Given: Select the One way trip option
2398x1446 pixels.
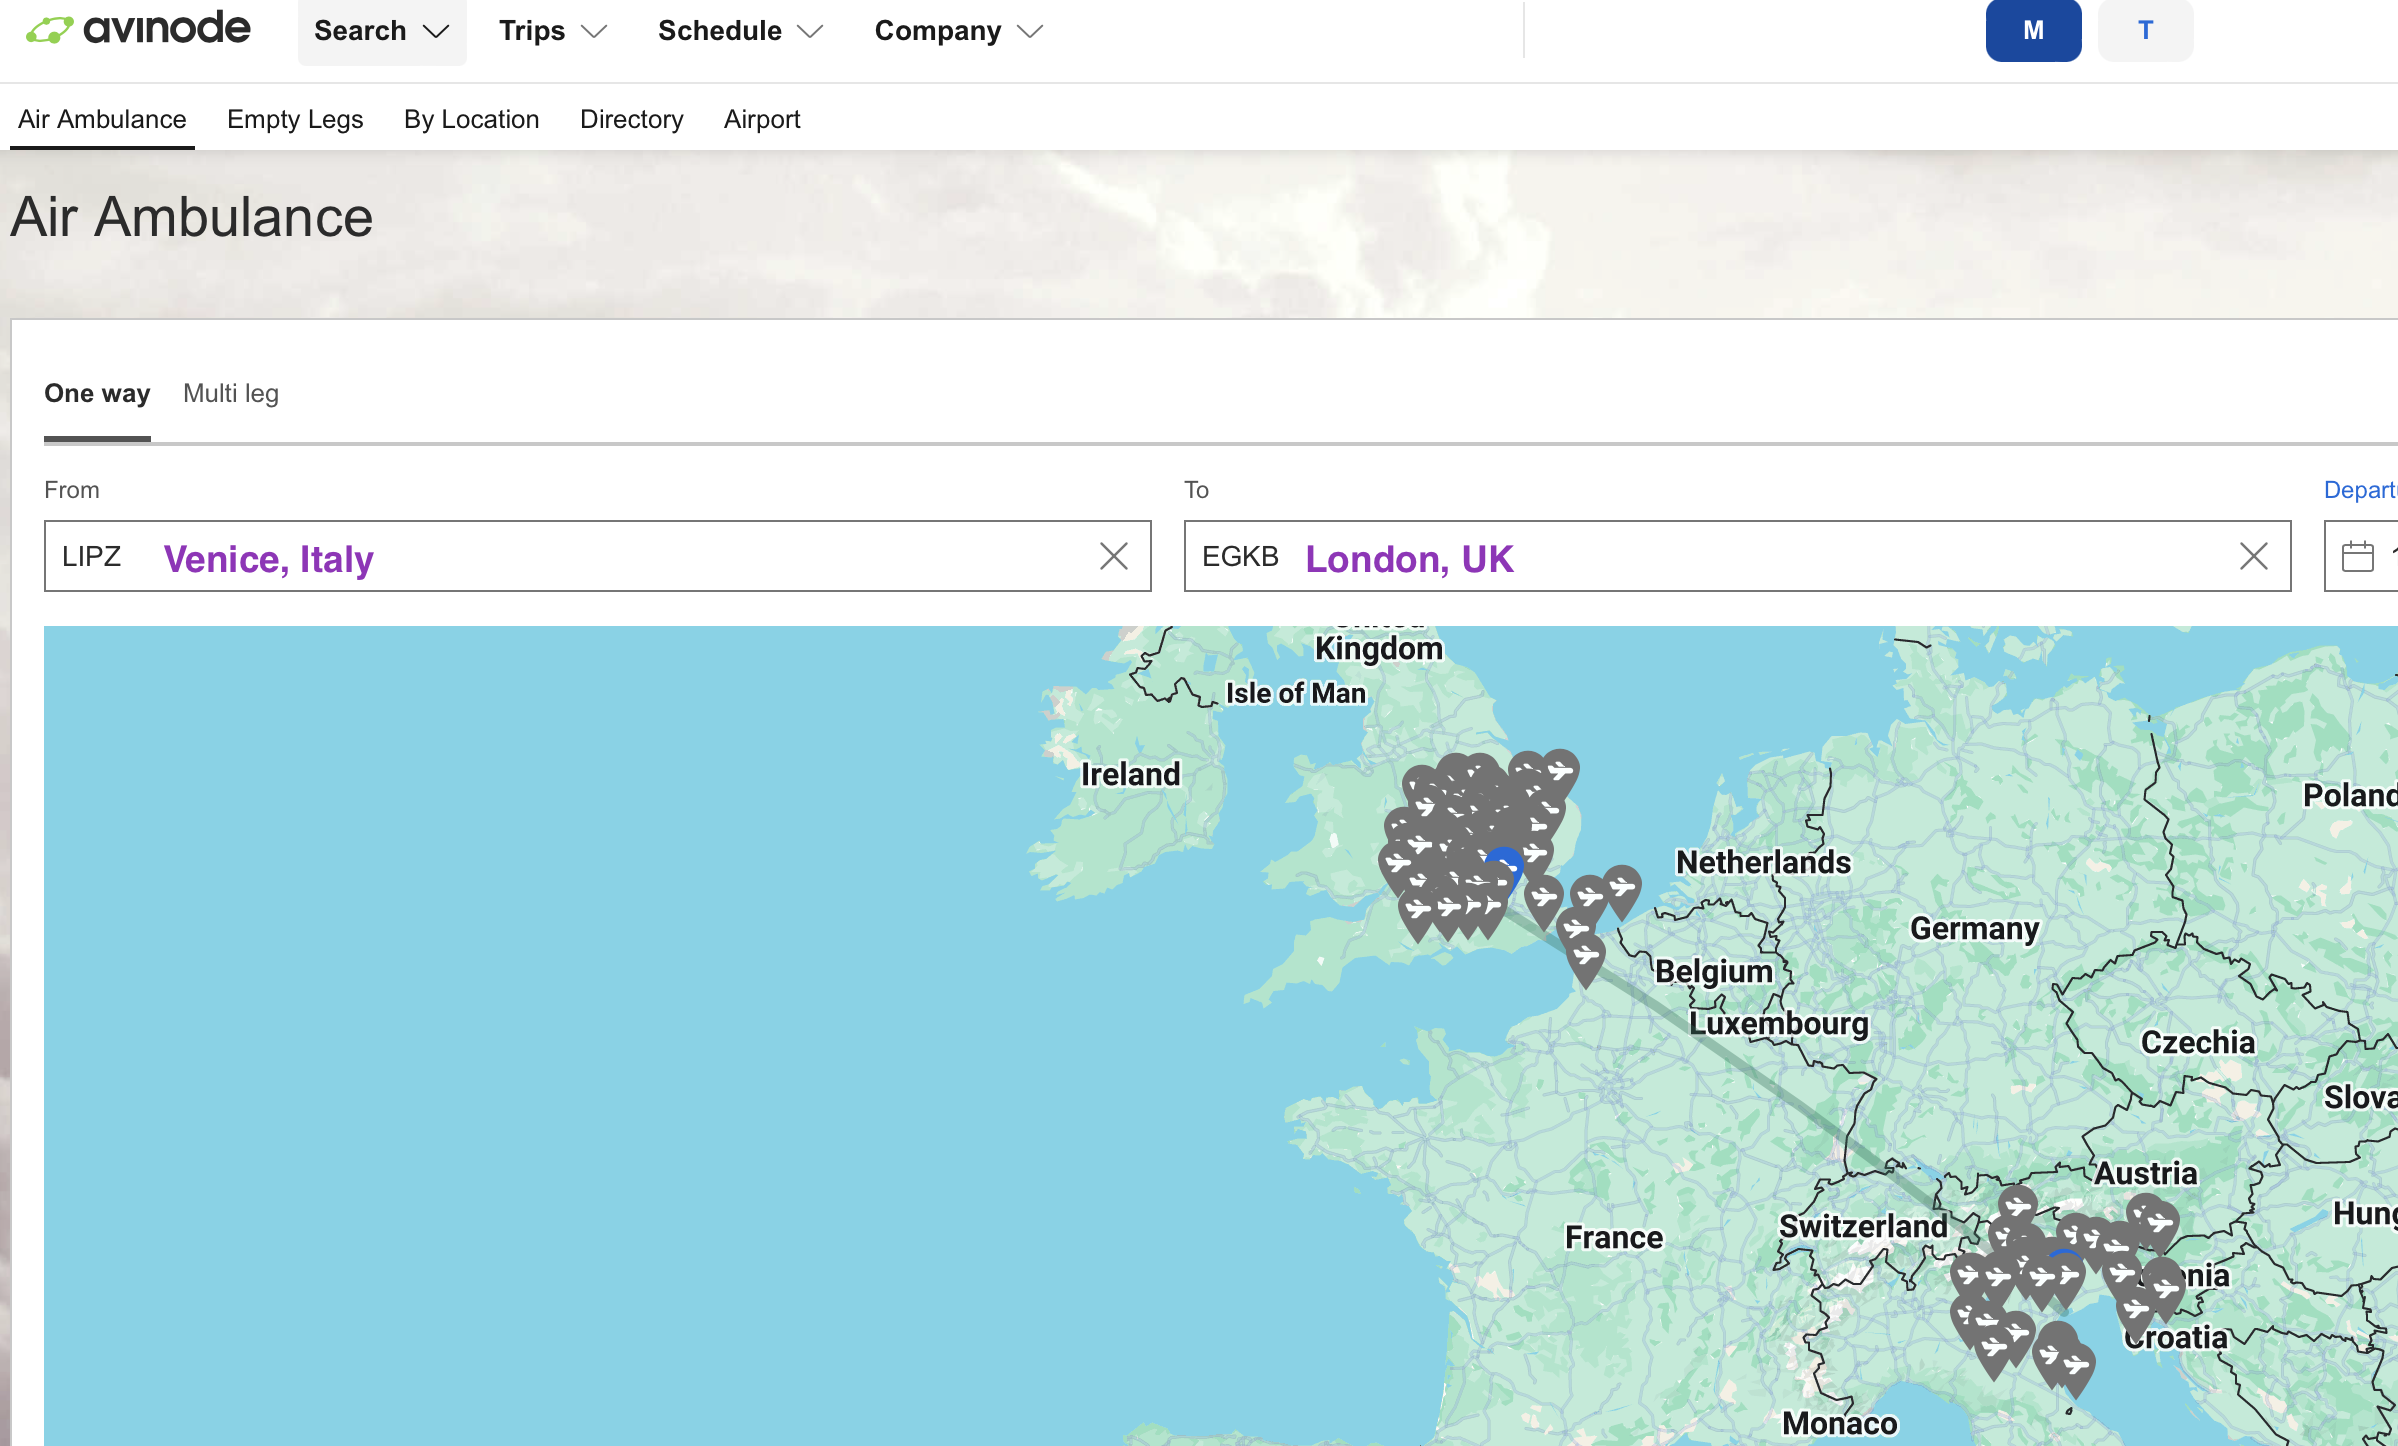Looking at the screenshot, I should coord(97,393).
